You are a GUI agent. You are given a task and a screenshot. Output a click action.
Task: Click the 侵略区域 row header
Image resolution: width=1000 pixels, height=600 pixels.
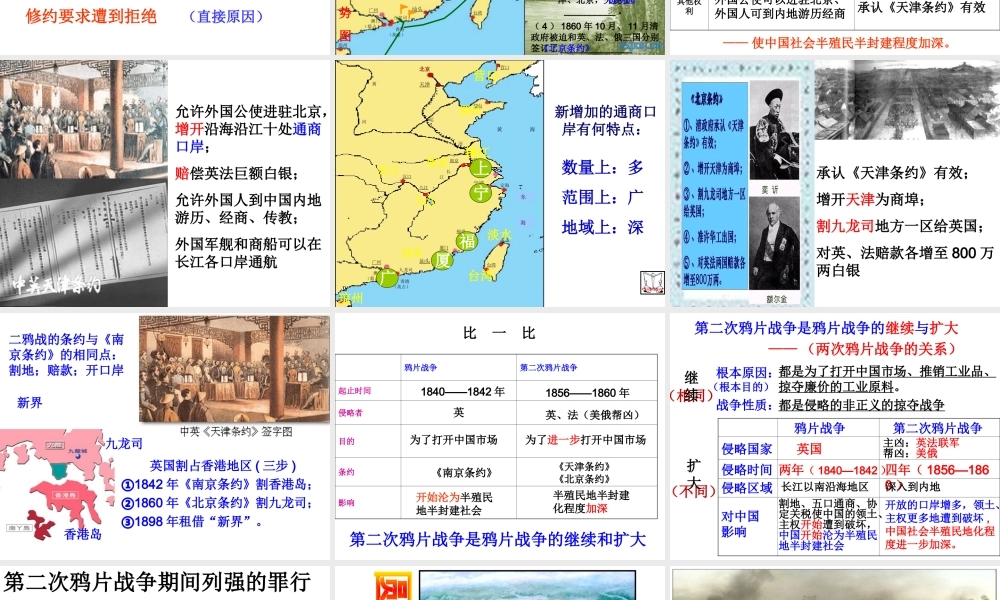click(746, 488)
